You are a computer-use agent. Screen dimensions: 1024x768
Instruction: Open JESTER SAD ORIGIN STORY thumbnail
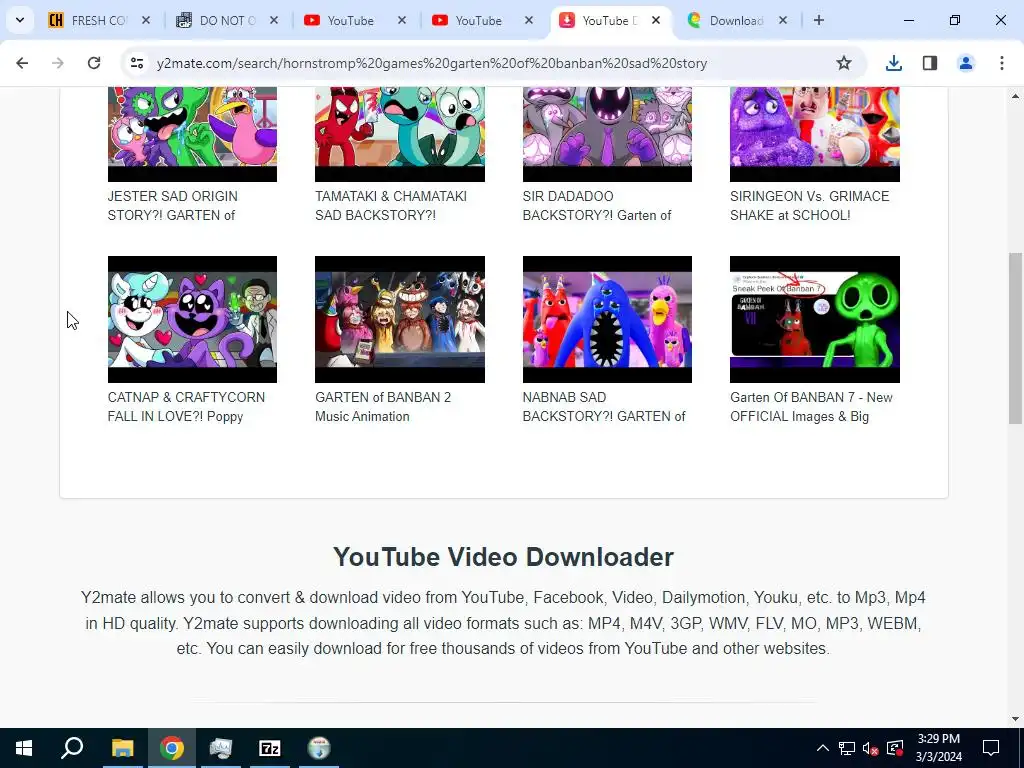192,134
